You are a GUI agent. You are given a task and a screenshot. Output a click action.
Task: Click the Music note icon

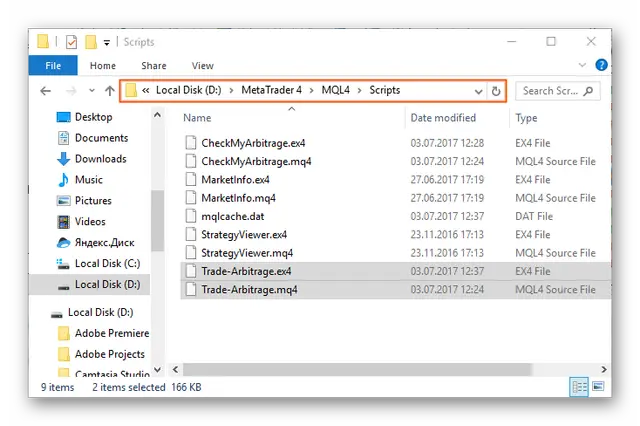click(x=63, y=180)
